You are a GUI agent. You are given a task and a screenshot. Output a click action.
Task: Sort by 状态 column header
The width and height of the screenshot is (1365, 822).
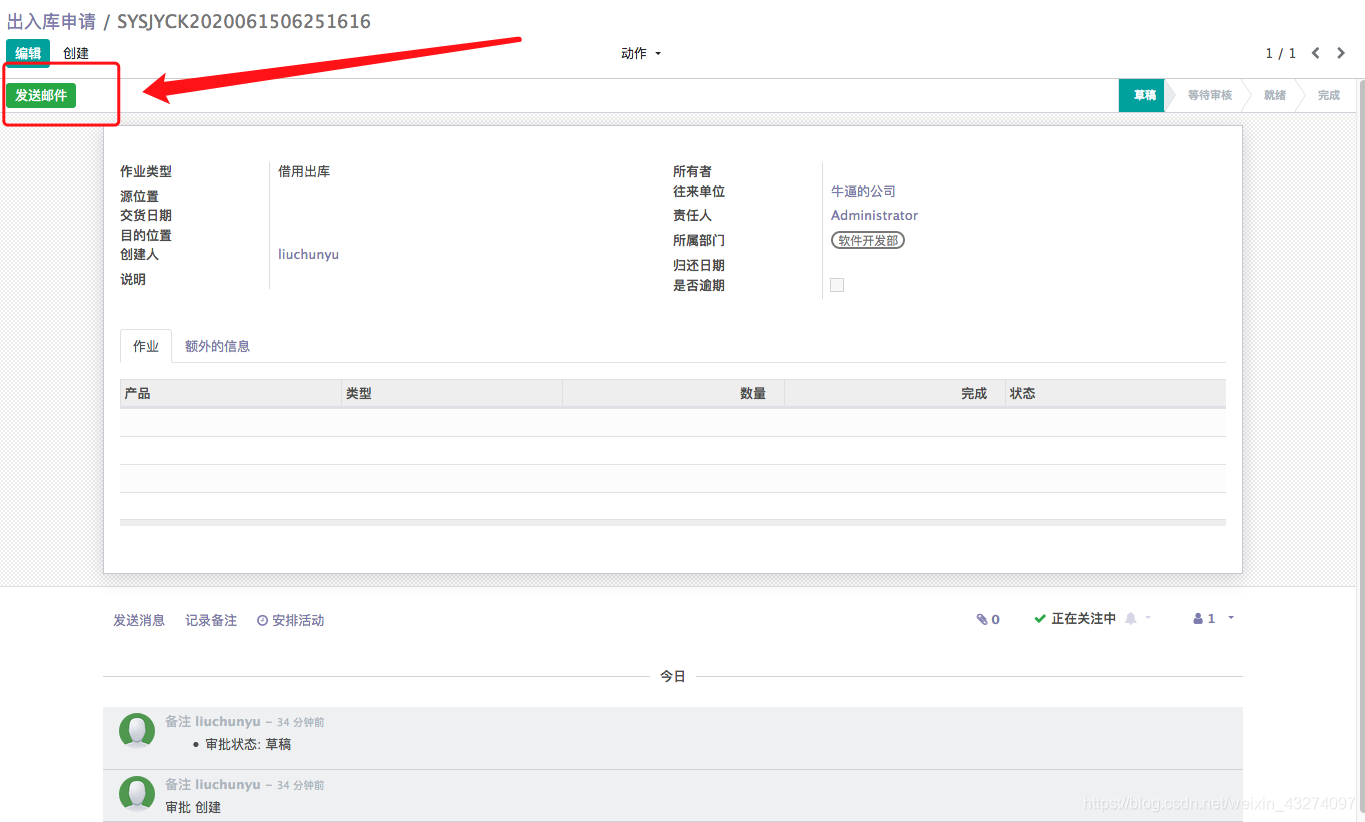click(1116, 393)
